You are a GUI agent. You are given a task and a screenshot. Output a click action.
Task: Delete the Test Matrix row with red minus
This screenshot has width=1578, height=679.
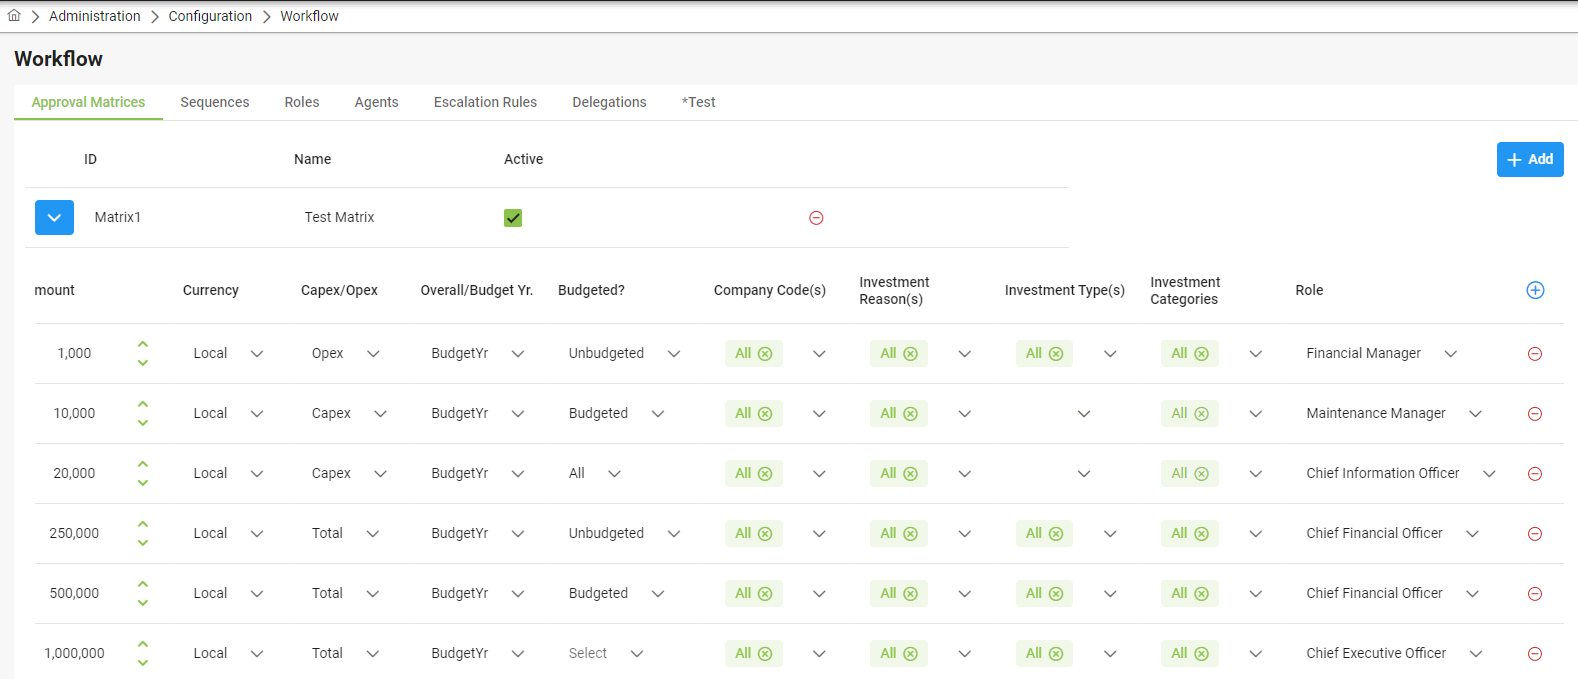pos(816,218)
